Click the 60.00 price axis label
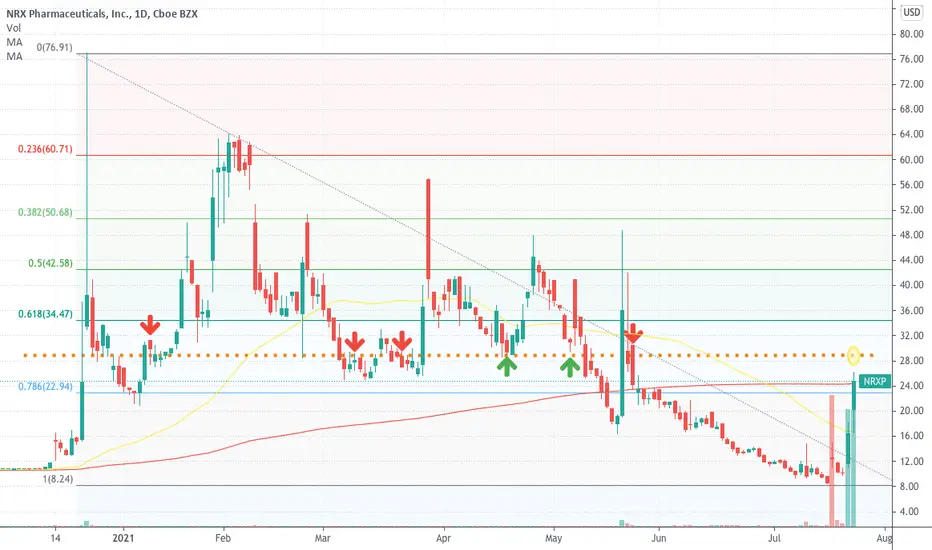 [x=911, y=160]
